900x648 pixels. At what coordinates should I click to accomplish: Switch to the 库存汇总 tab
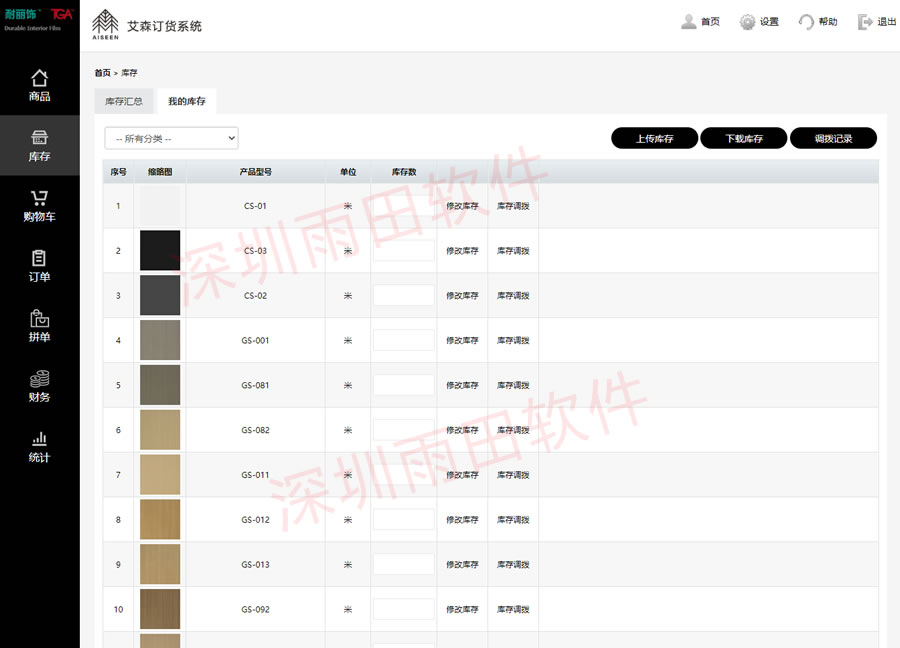(x=124, y=102)
